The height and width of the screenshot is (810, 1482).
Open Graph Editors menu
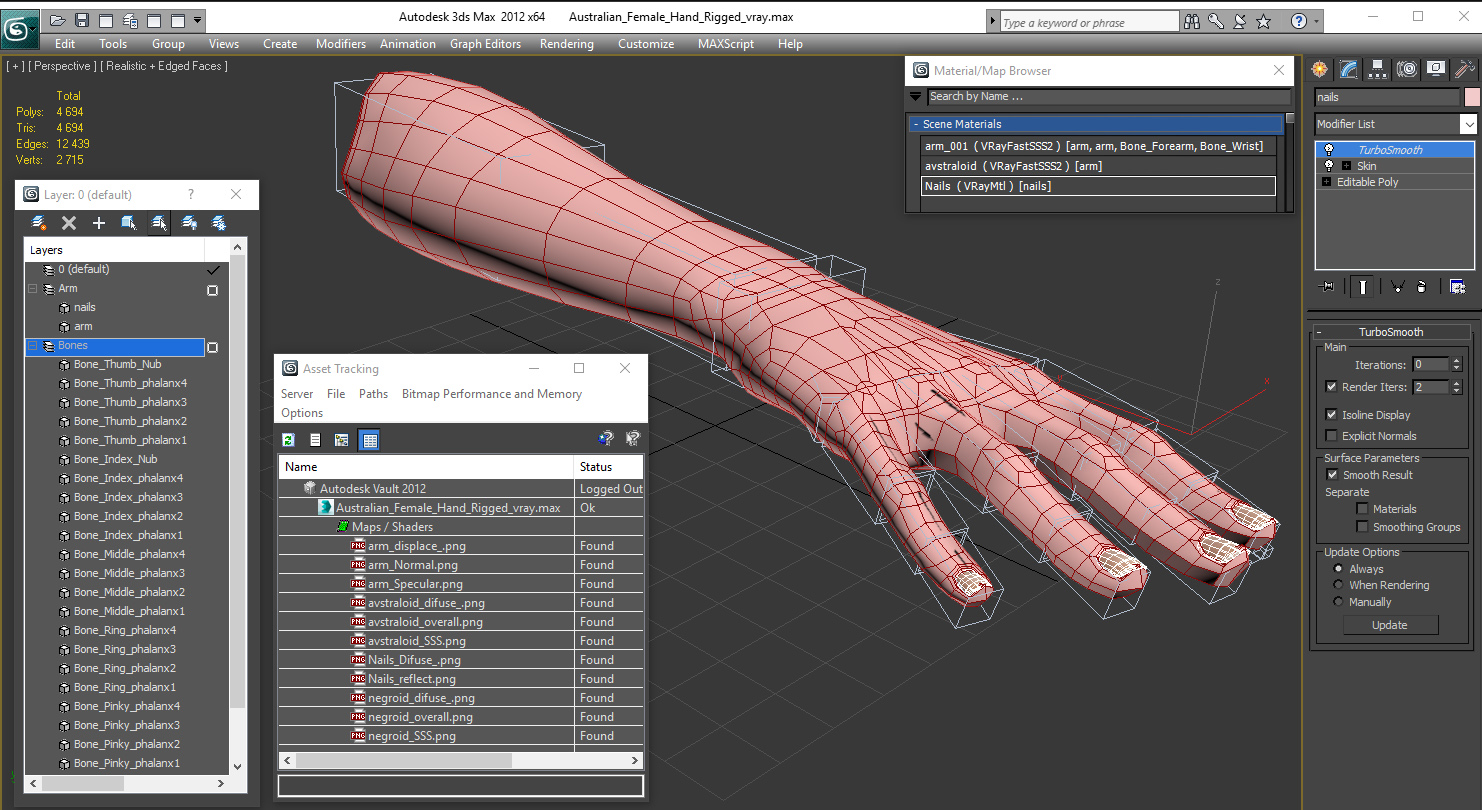pyautogui.click(x=485, y=44)
